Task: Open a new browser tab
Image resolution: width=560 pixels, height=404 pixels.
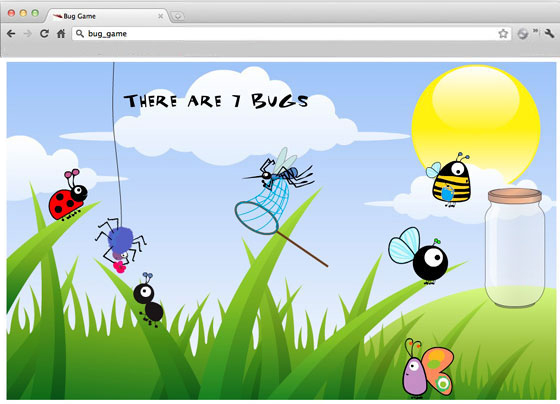Action: (178, 16)
